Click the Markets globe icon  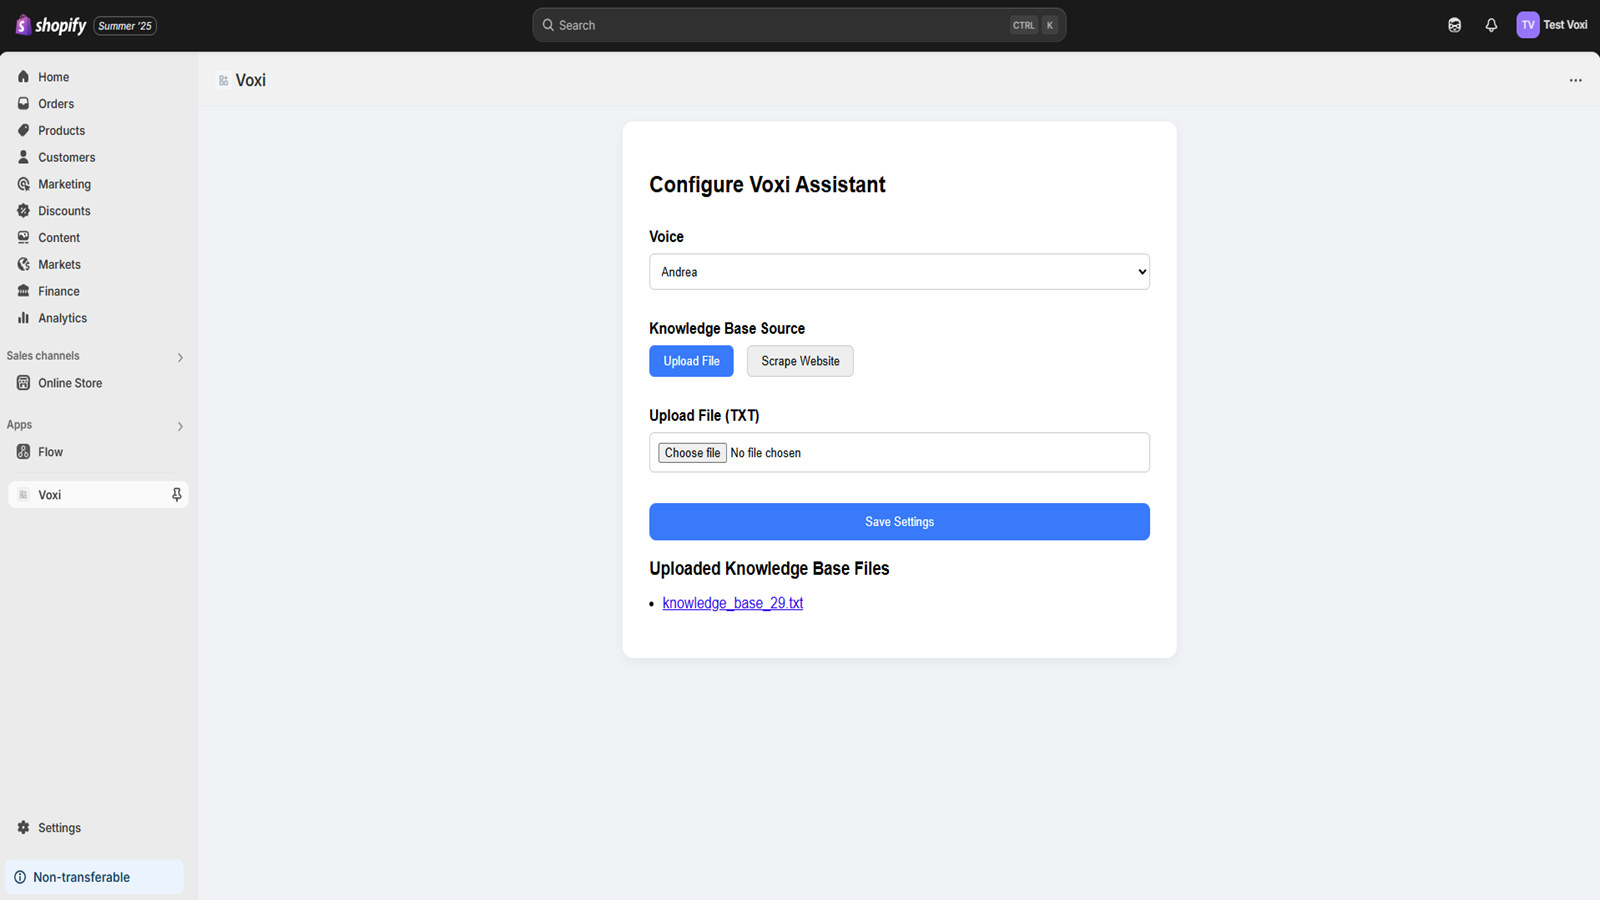pos(23,264)
